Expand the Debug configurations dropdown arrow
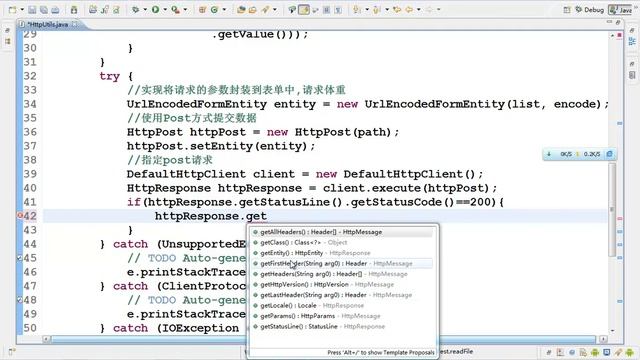Image resolution: width=640 pixels, height=360 pixels. click(145, 9)
